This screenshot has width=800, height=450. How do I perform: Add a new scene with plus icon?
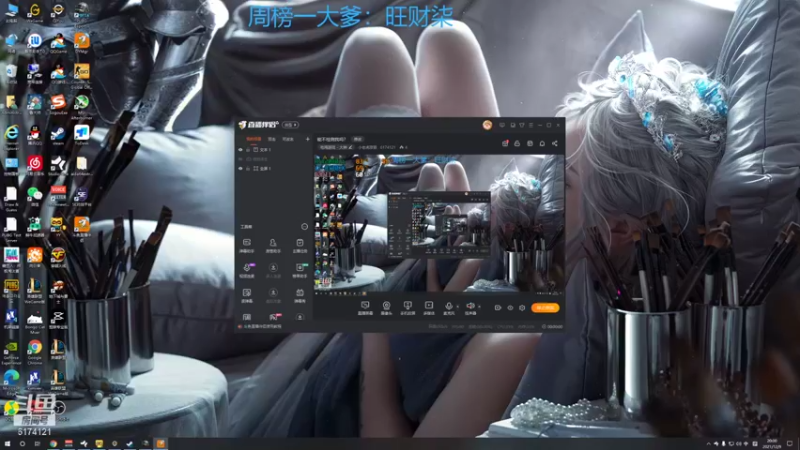[x=307, y=139]
